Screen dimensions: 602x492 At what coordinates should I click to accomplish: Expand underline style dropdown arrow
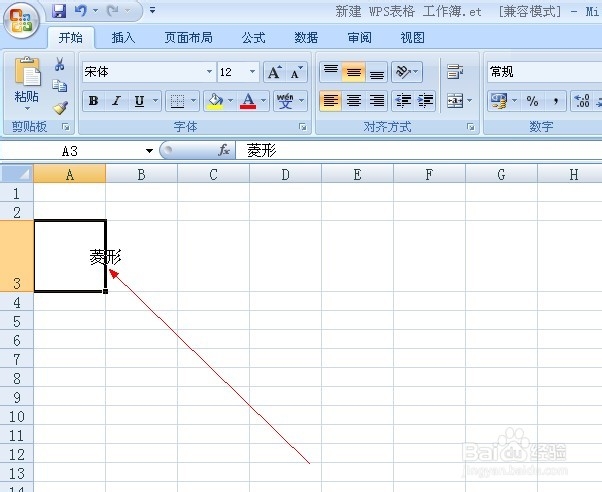pyautogui.click(x=155, y=101)
